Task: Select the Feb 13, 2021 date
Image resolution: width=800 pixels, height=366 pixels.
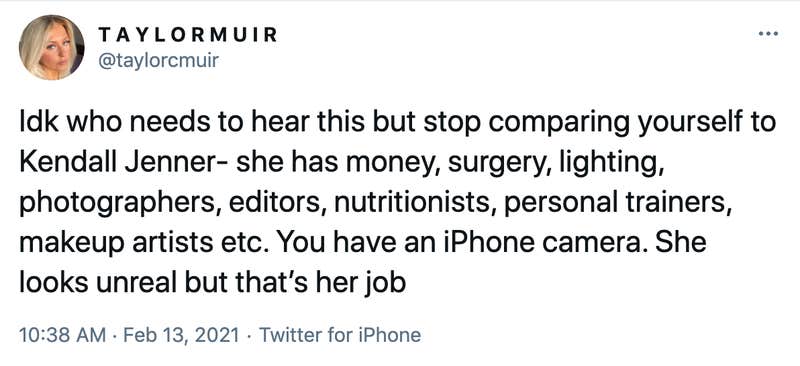Action: pyautogui.click(x=181, y=335)
